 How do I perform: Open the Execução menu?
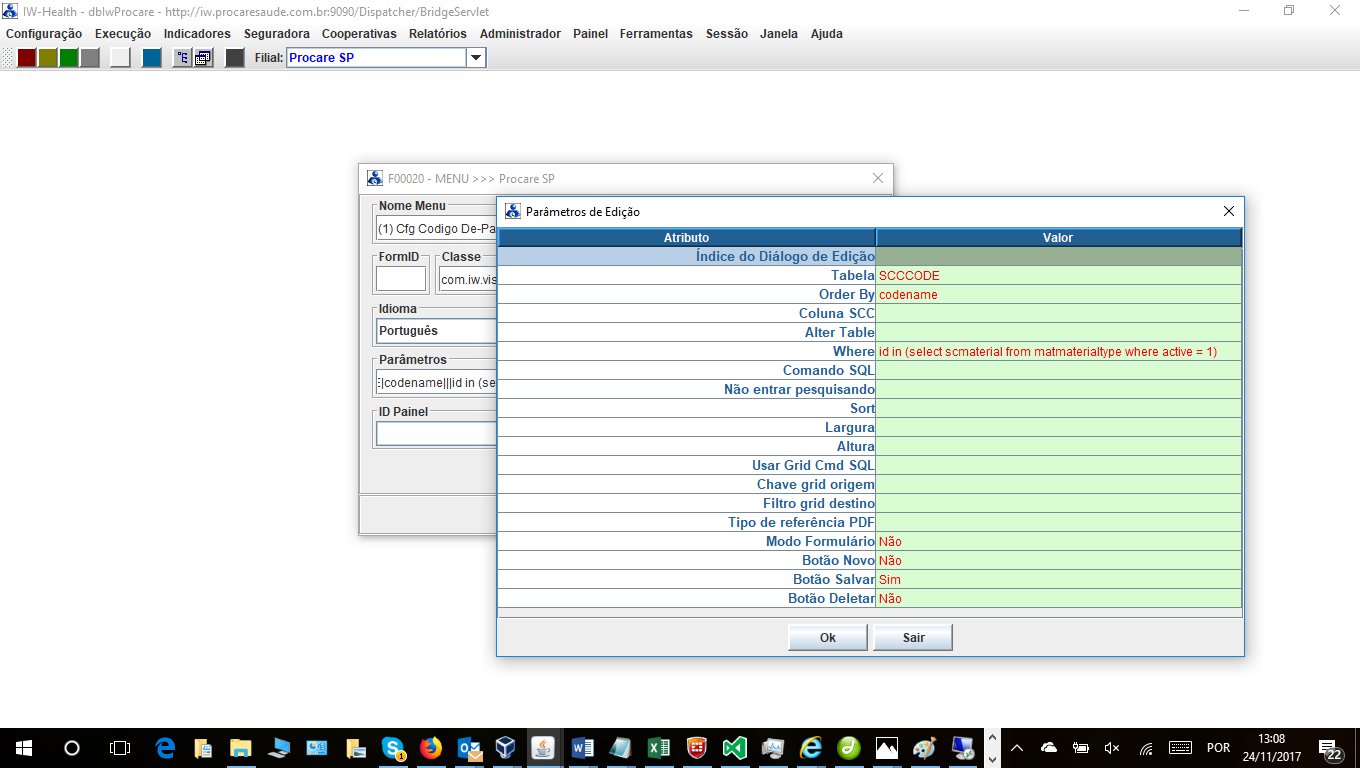click(x=123, y=33)
